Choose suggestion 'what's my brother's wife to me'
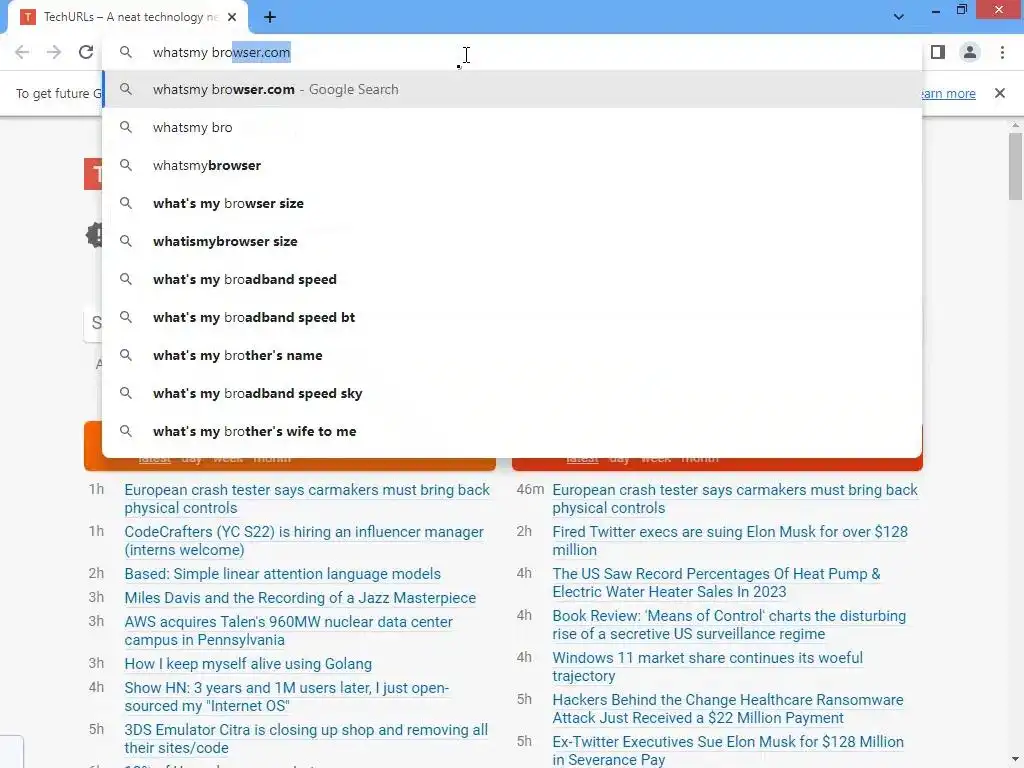1024x768 pixels. pos(513,431)
